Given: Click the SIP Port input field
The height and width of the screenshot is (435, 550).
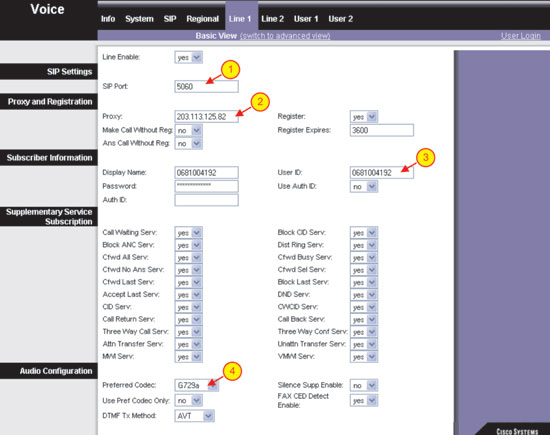Looking at the screenshot, I should (207, 87).
